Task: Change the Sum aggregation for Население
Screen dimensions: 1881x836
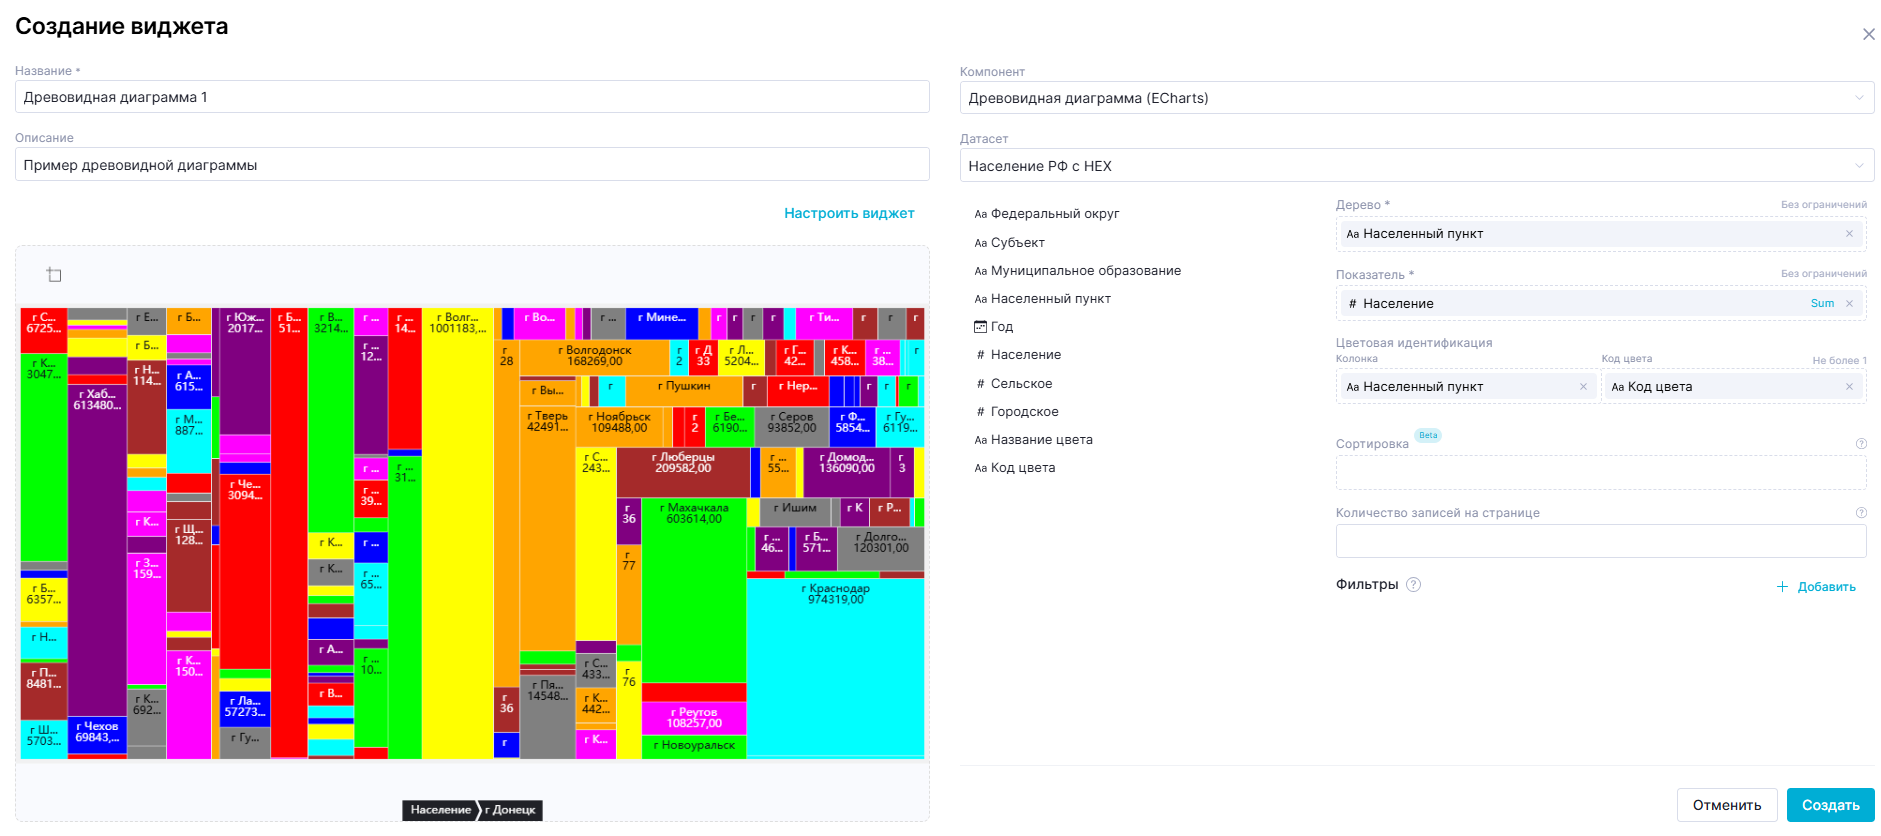Action: tap(1822, 304)
